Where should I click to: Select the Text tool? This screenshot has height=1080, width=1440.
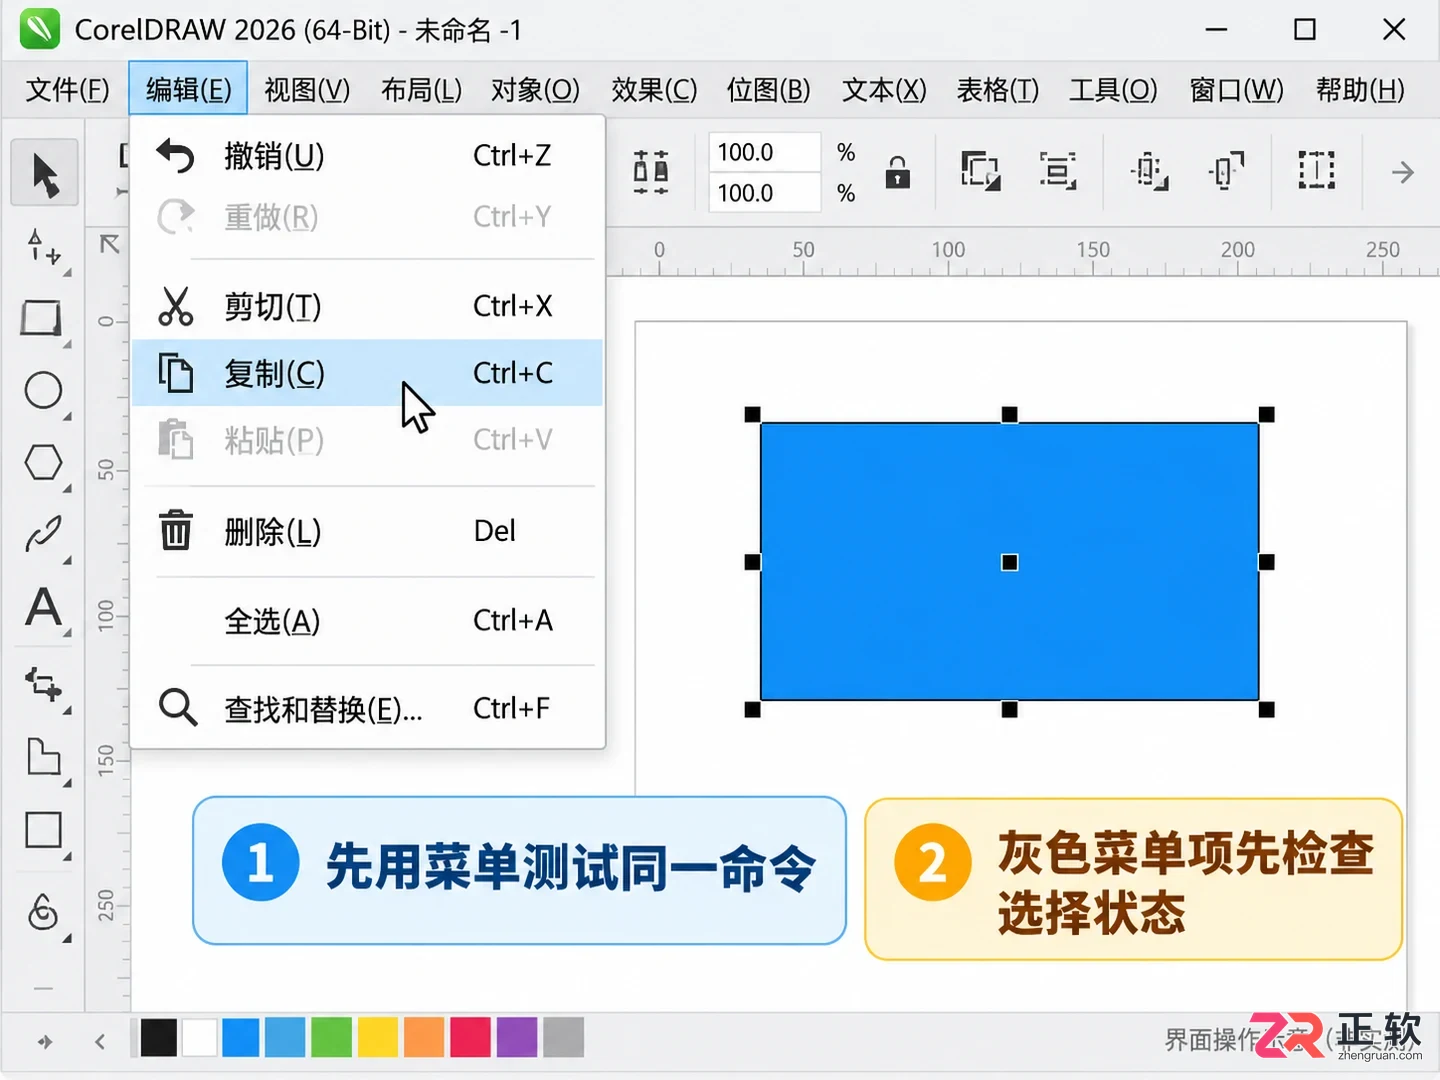pyautogui.click(x=43, y=607)
